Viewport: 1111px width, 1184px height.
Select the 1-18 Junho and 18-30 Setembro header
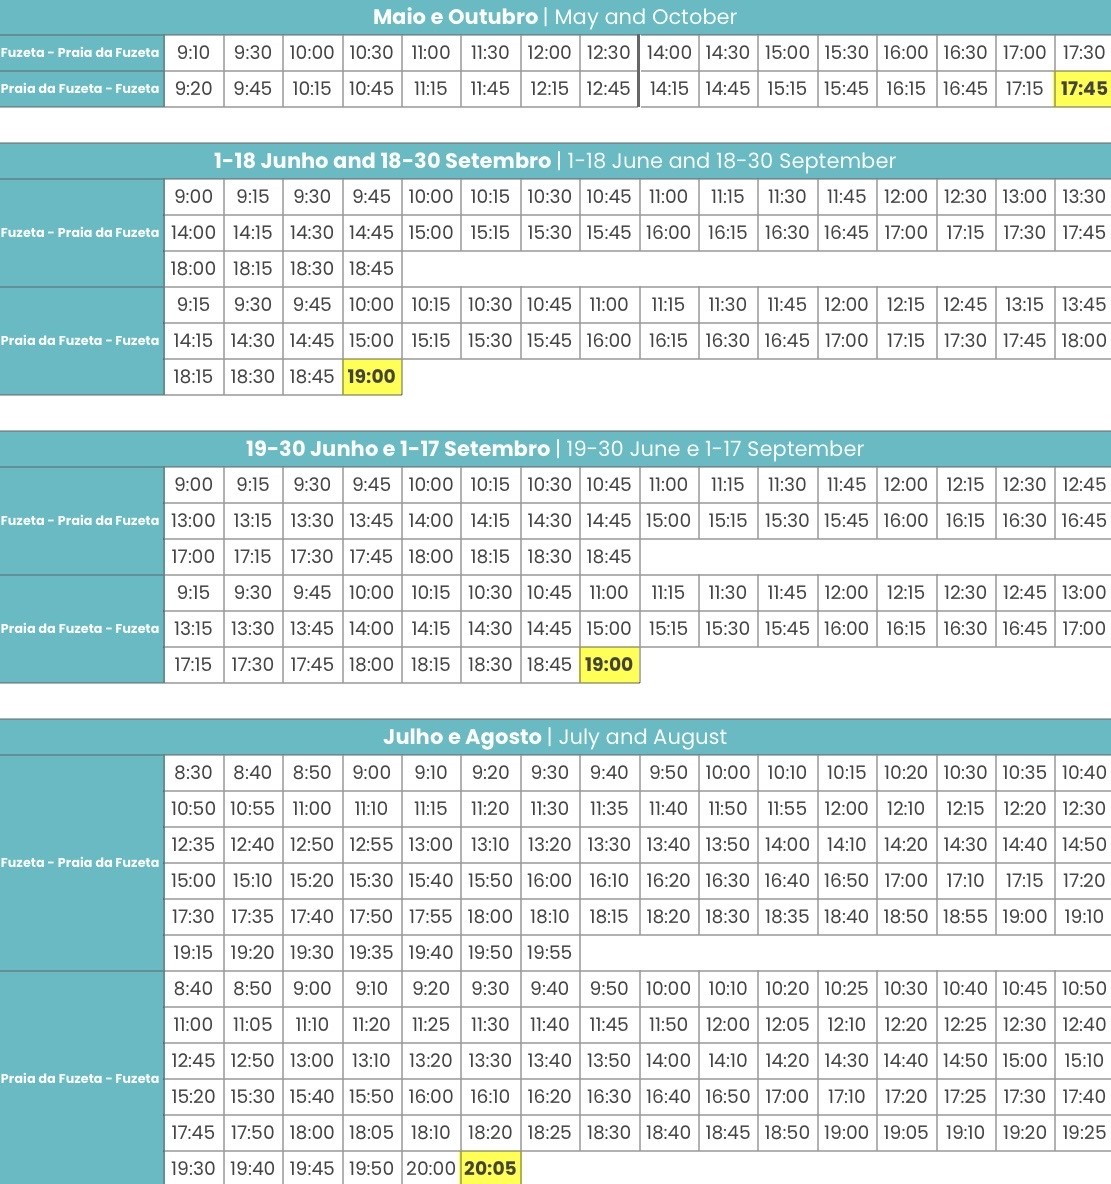555,161
